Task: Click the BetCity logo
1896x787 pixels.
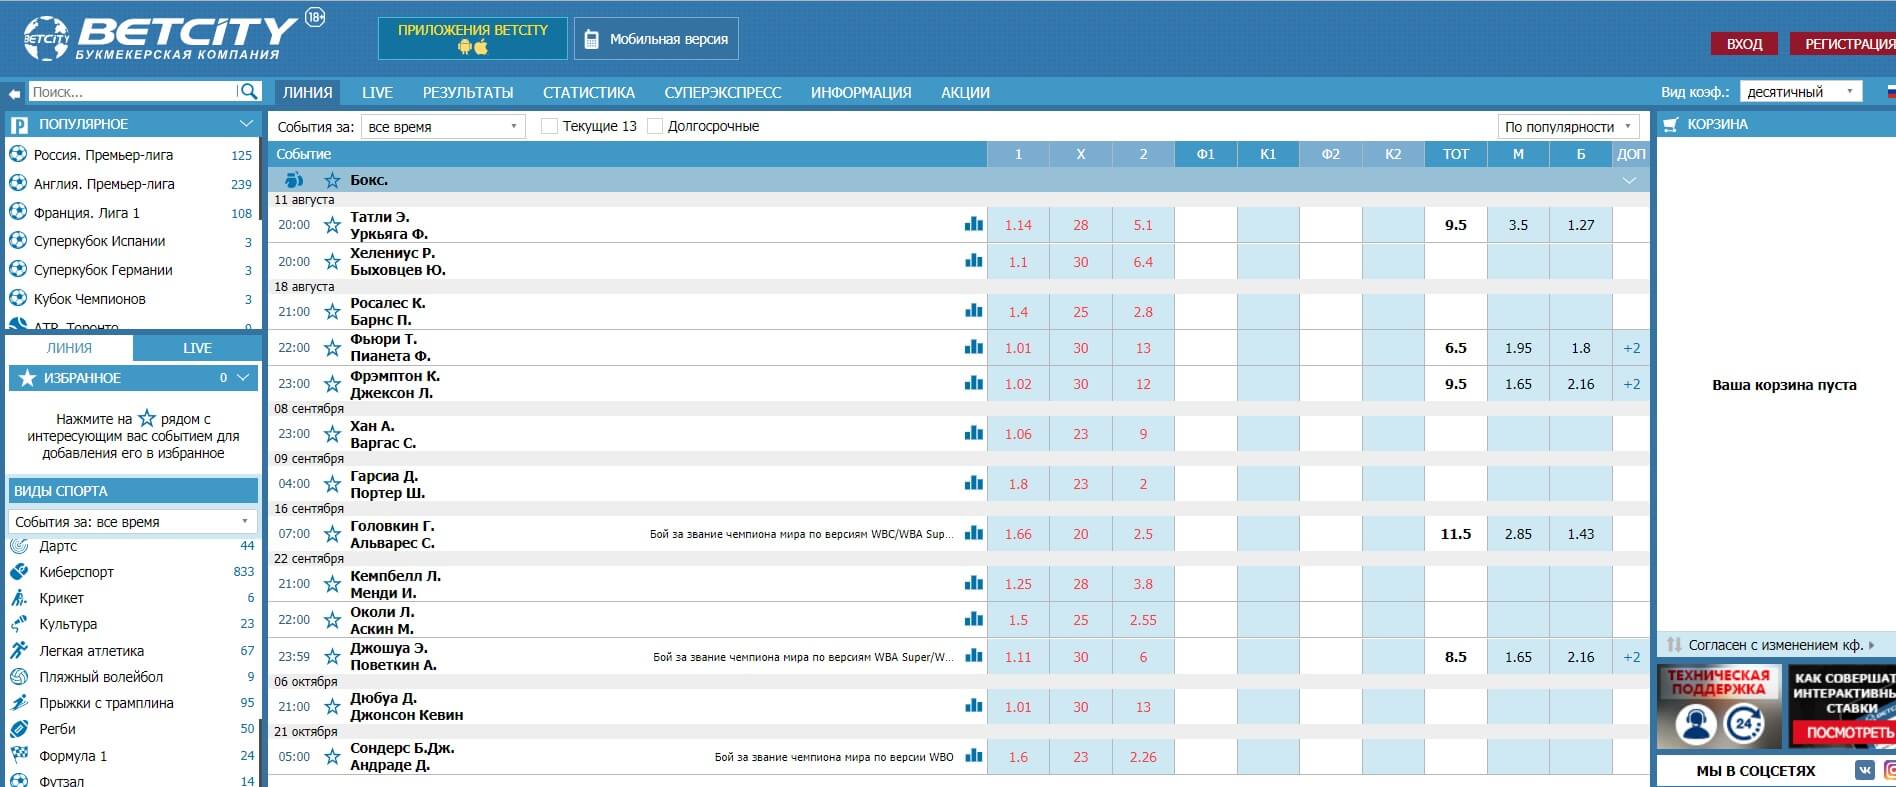Action: pos(161,39)
